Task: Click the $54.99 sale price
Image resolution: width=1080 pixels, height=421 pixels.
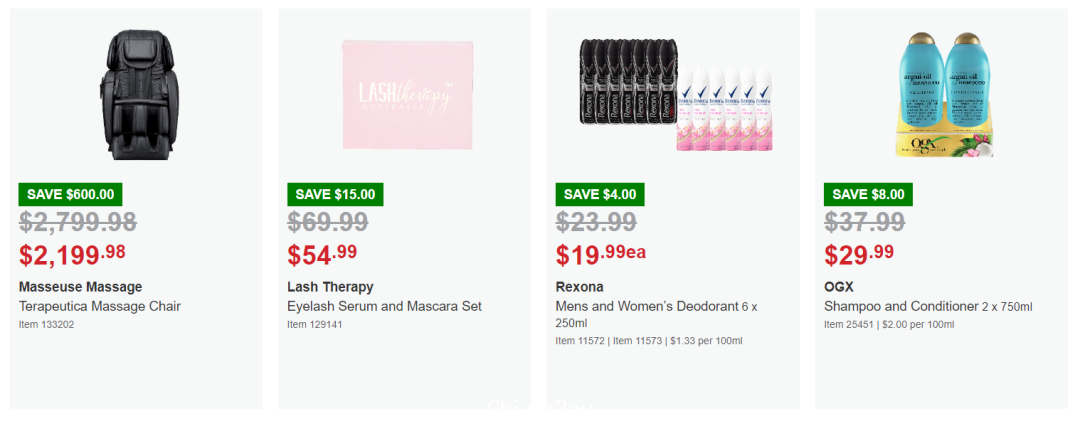Action: pyautogui.click(x=322, y=255)
